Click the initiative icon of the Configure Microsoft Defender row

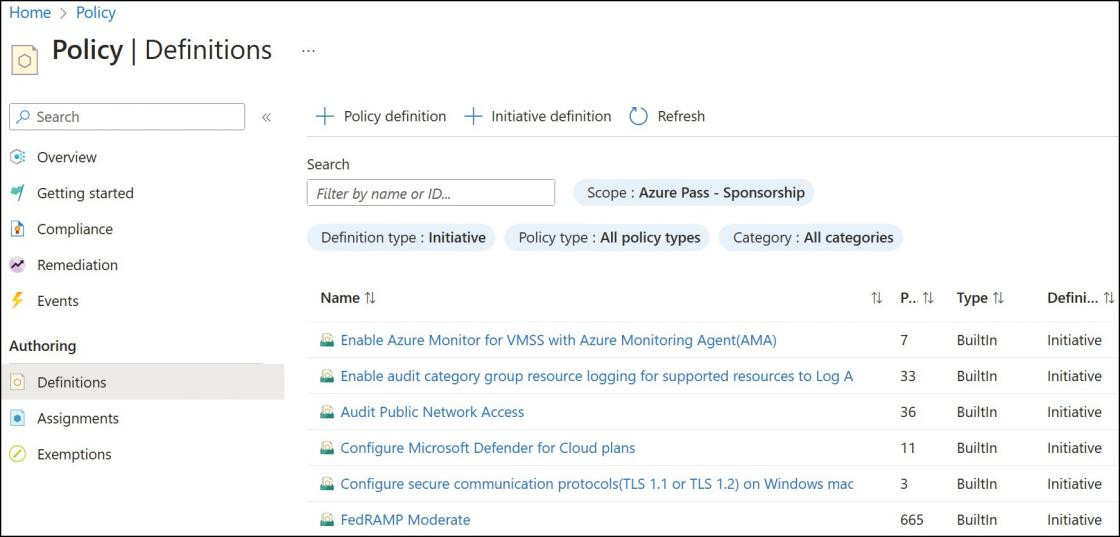[327, 448]
